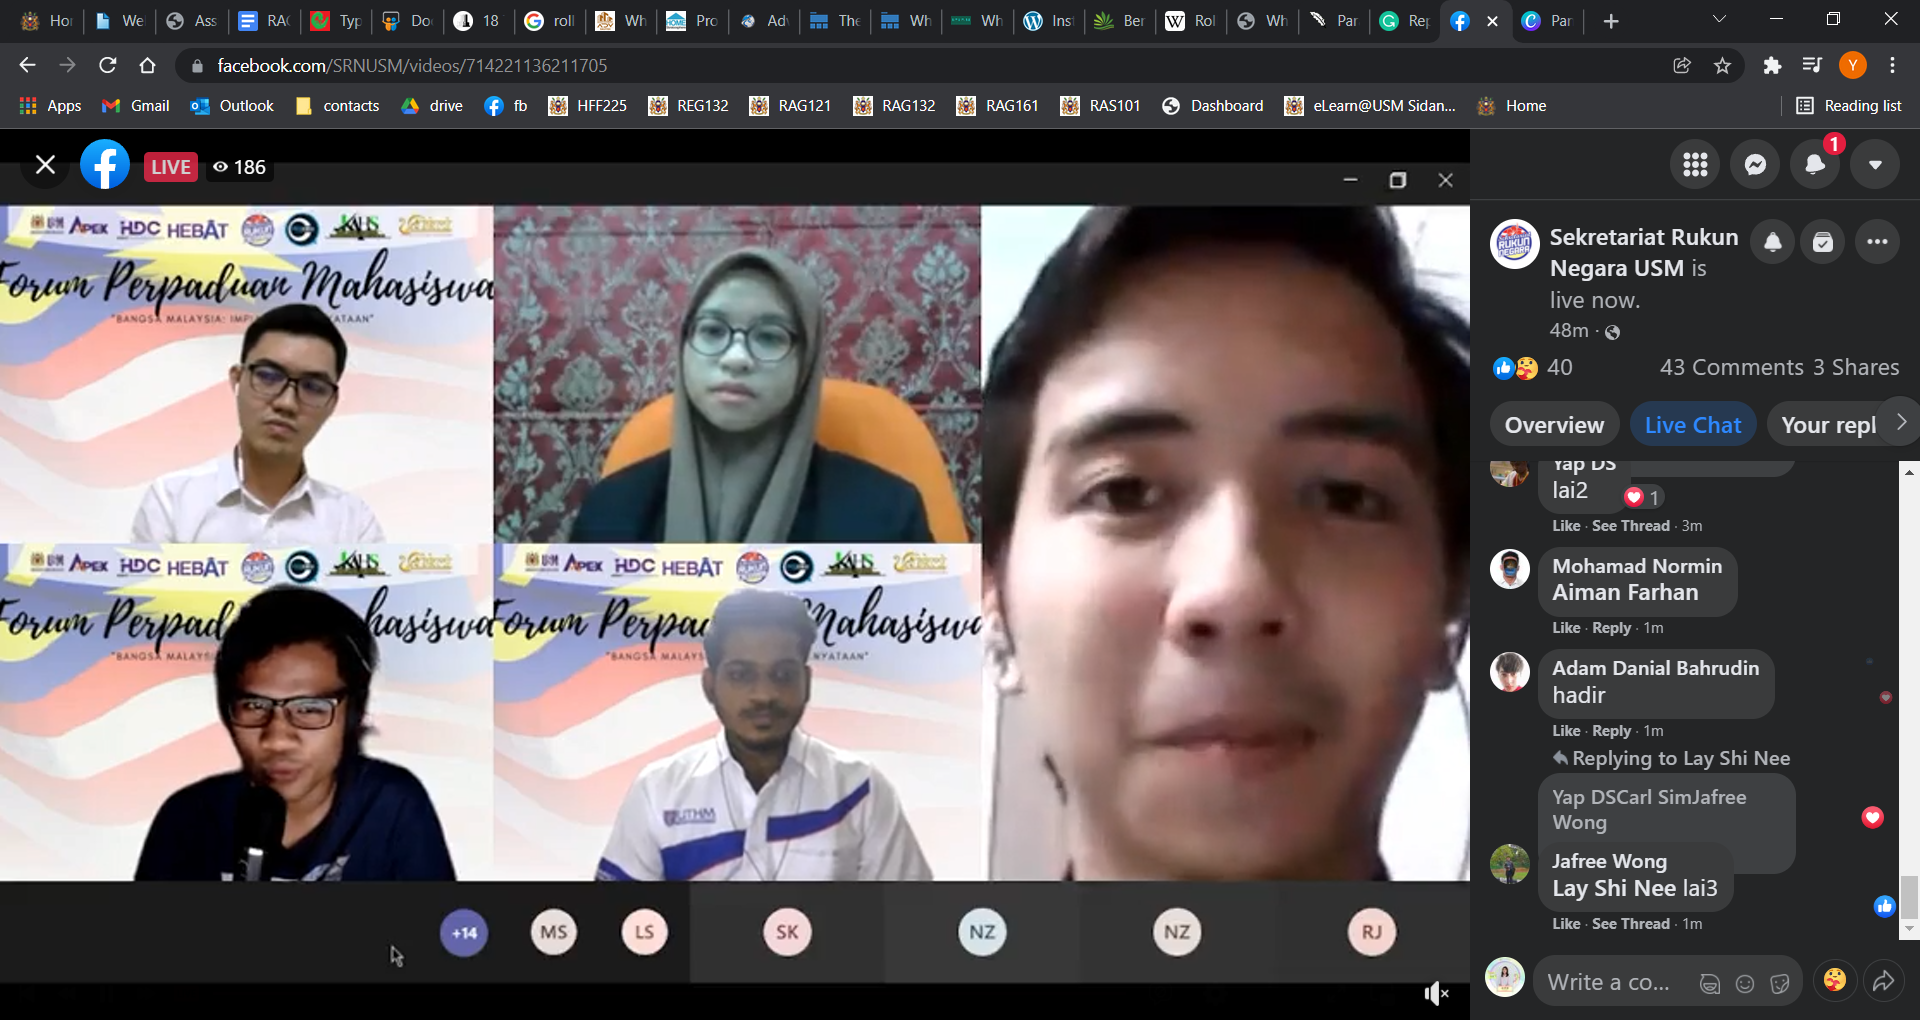
Task: Click 3 Shares count
Action: (x=1856, y=367)
